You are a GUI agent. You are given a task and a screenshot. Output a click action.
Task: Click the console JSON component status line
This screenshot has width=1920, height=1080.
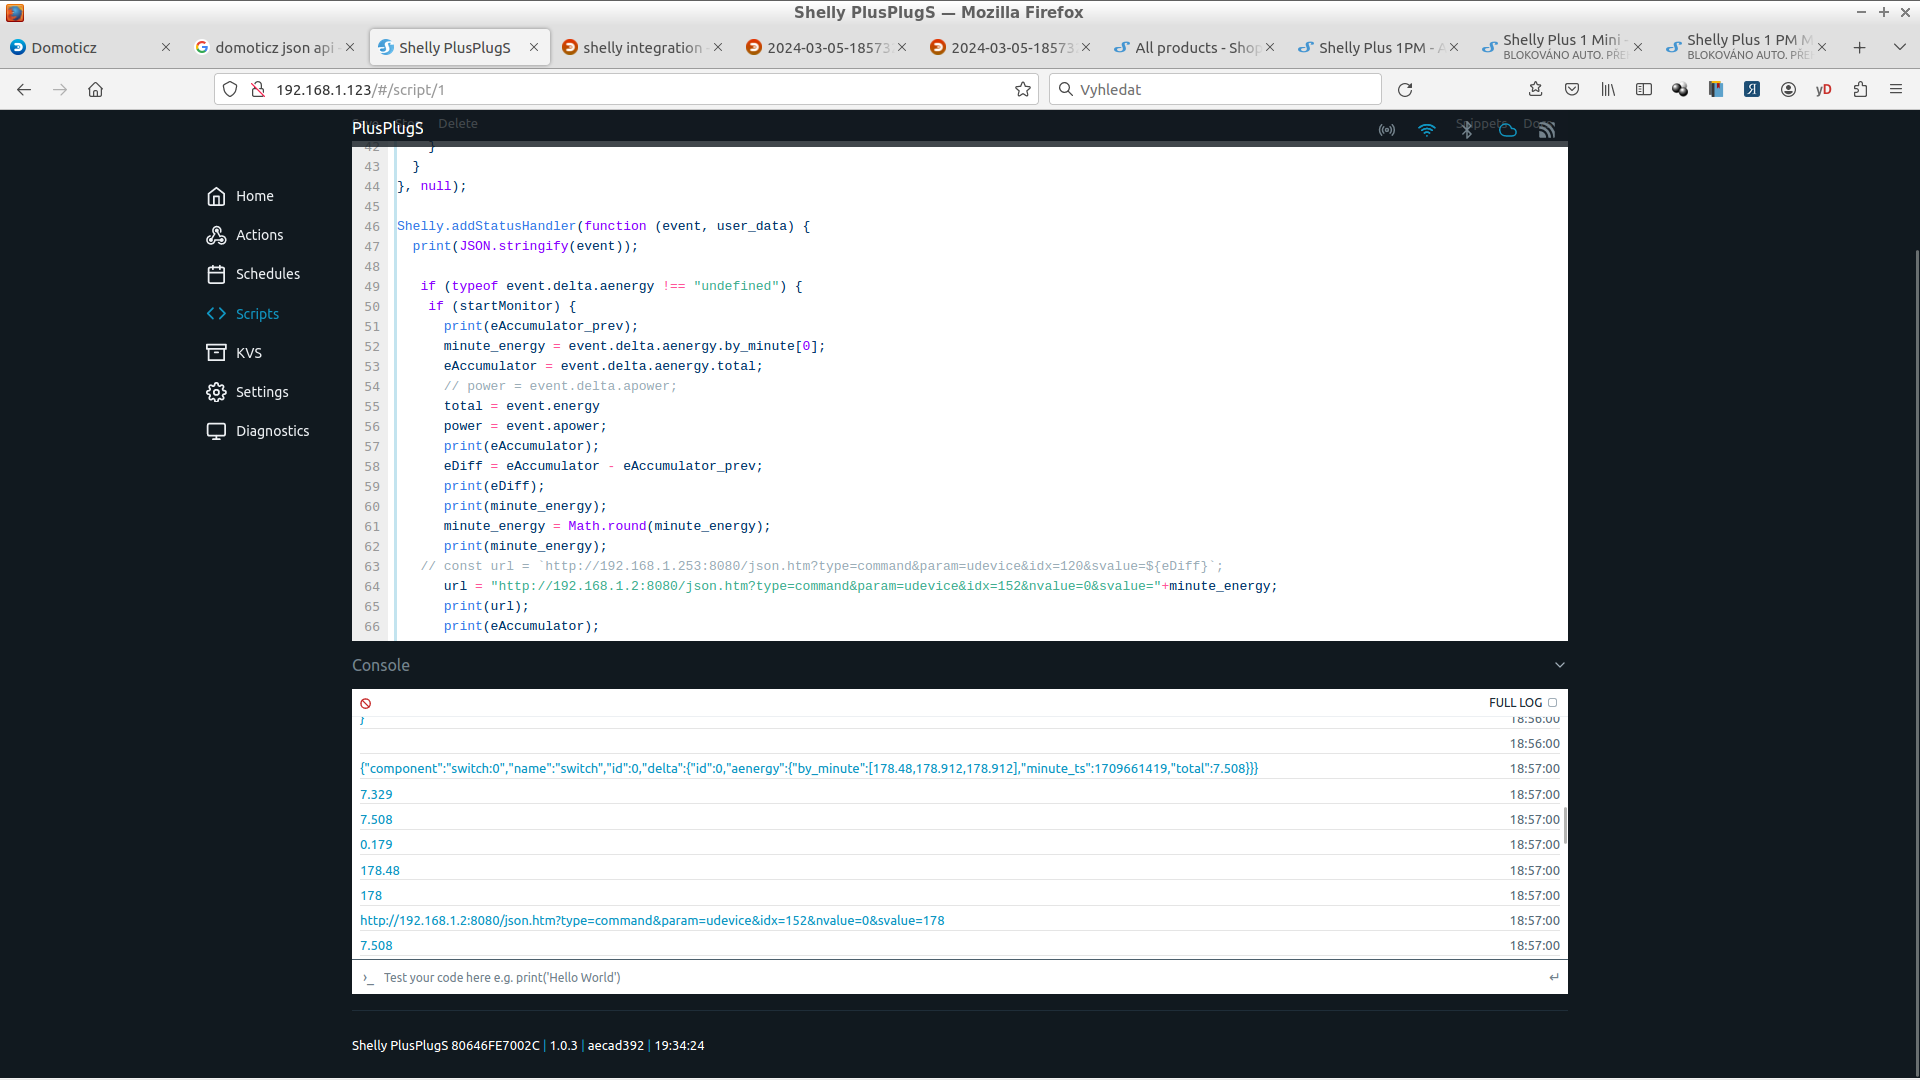coord(809,769)
